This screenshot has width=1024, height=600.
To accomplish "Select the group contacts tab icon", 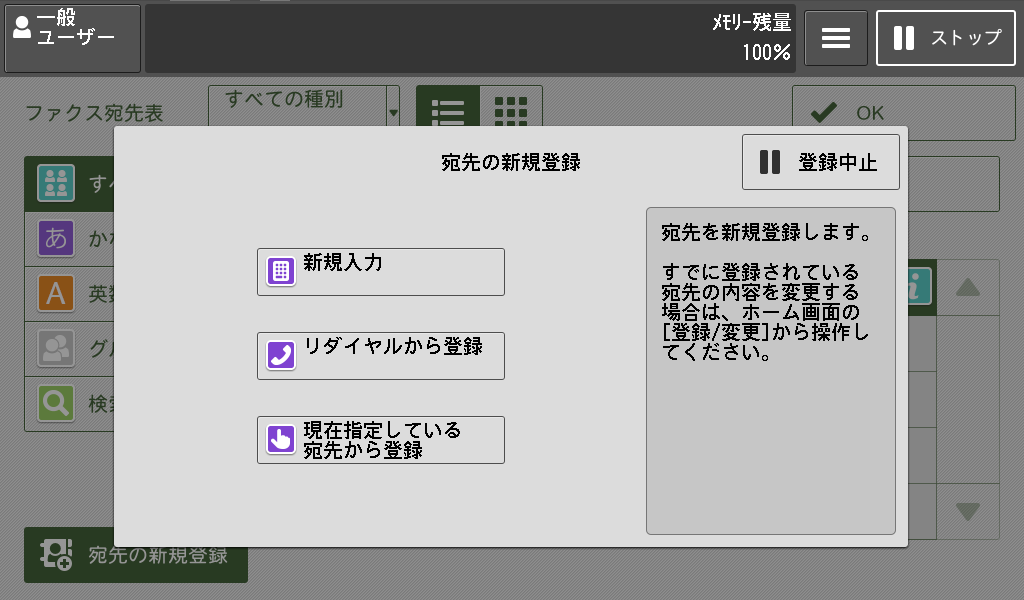I will [56, 348].
